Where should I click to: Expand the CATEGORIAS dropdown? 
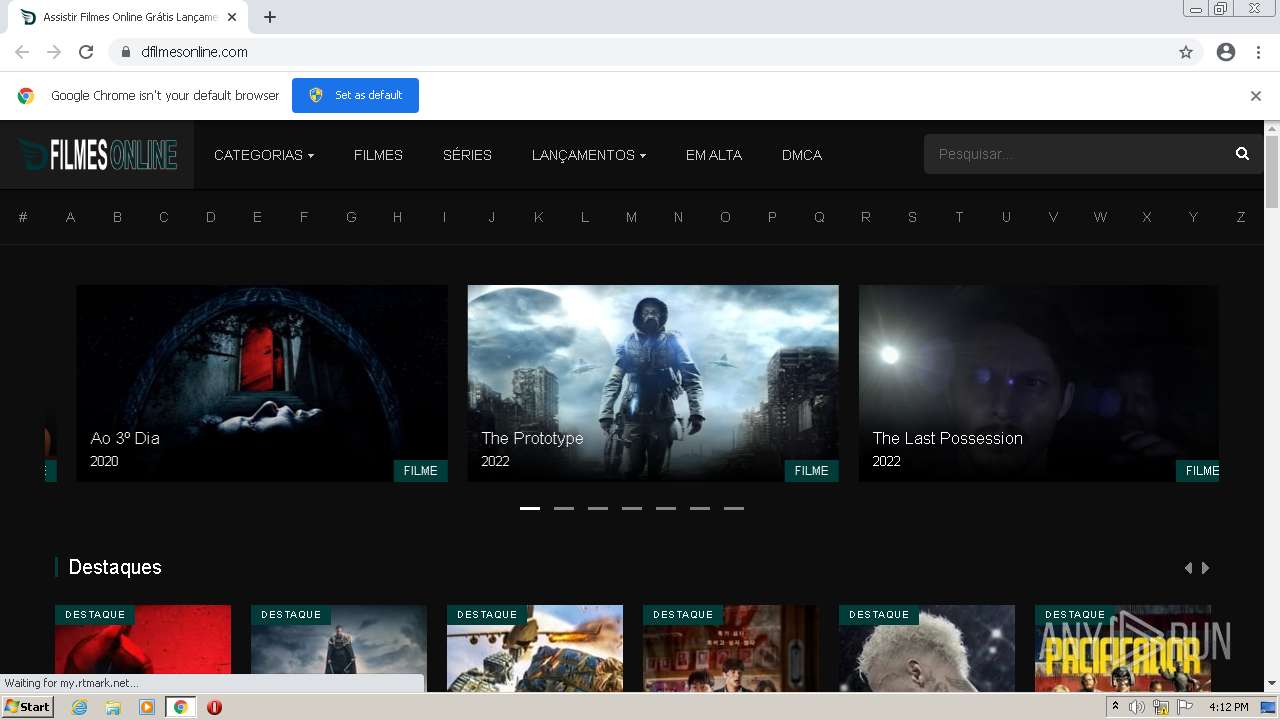click(x=264, y=155)
